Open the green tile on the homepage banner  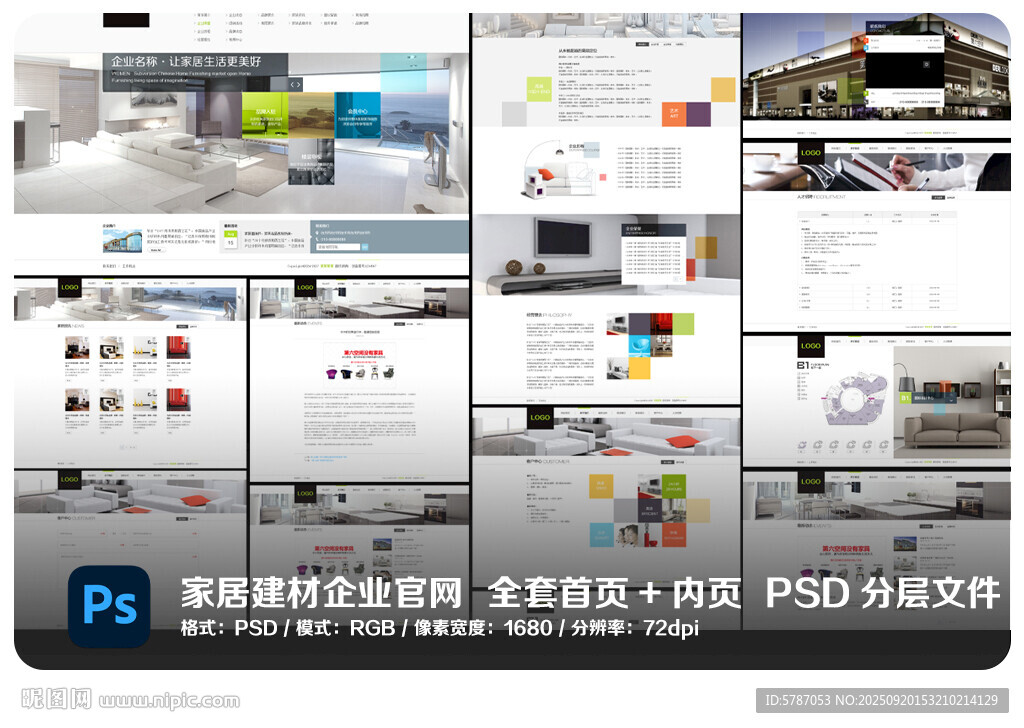coord(264,115)
